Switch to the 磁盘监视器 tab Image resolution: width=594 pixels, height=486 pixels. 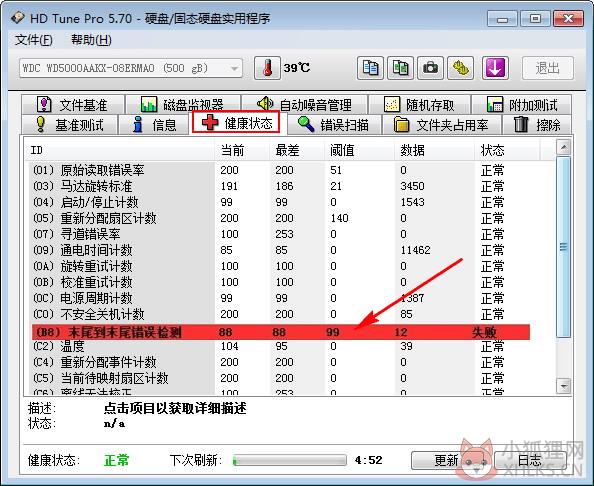(x=183, y=104)
